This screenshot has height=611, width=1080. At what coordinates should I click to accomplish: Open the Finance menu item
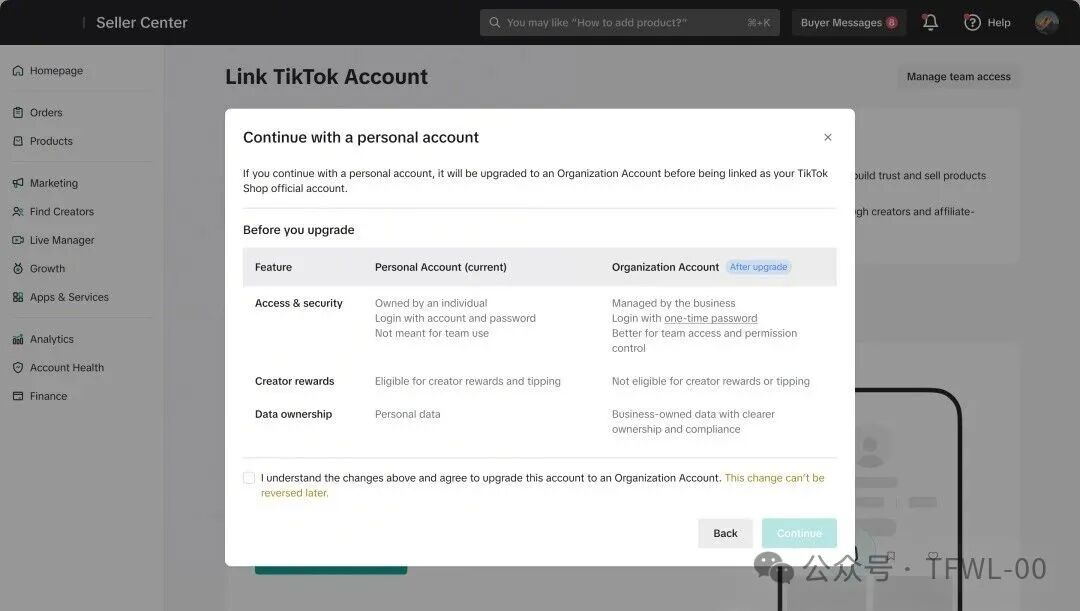(48, 396)
